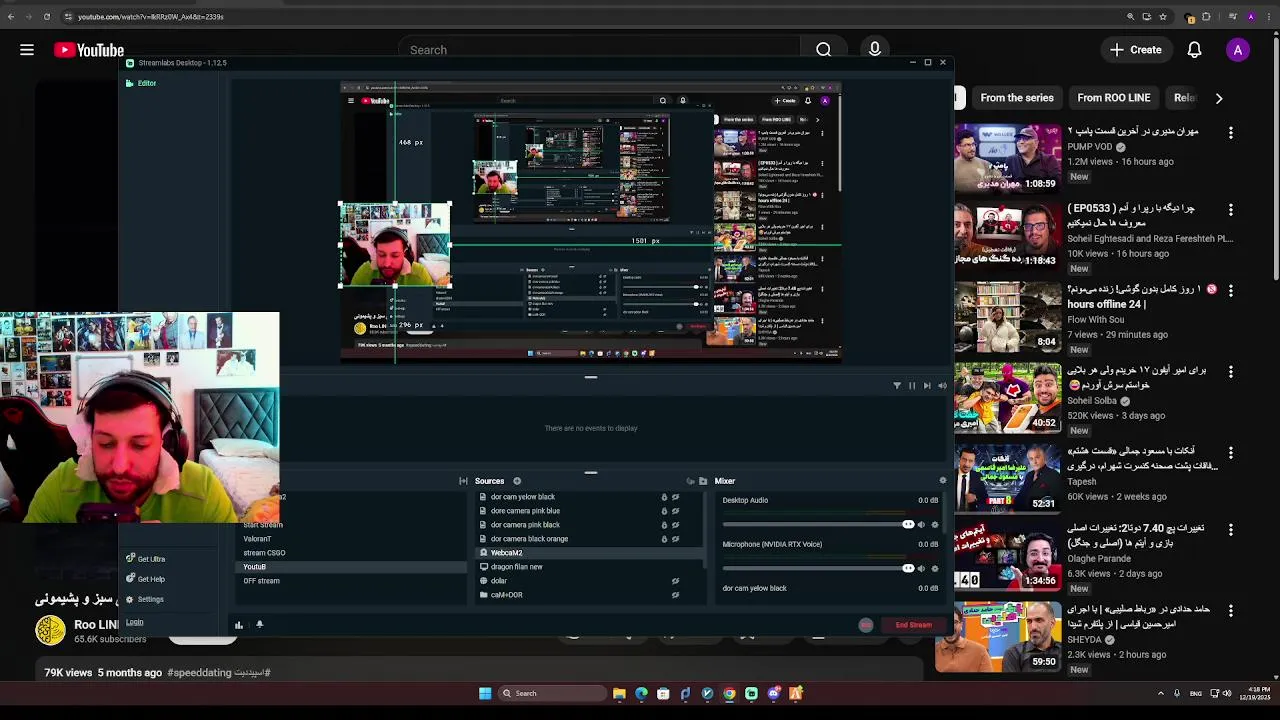The height and width of the screenshot is (720, 1280).
Task: Click Get Ultra in Streamlabs sidebar
Action: (145, 559)
